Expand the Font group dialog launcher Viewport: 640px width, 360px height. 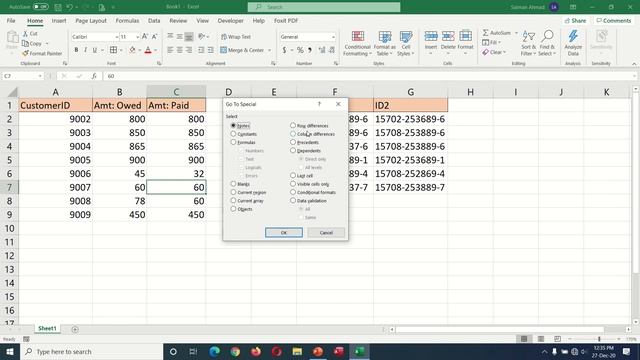pyautogui.click(x=159, y=63)
